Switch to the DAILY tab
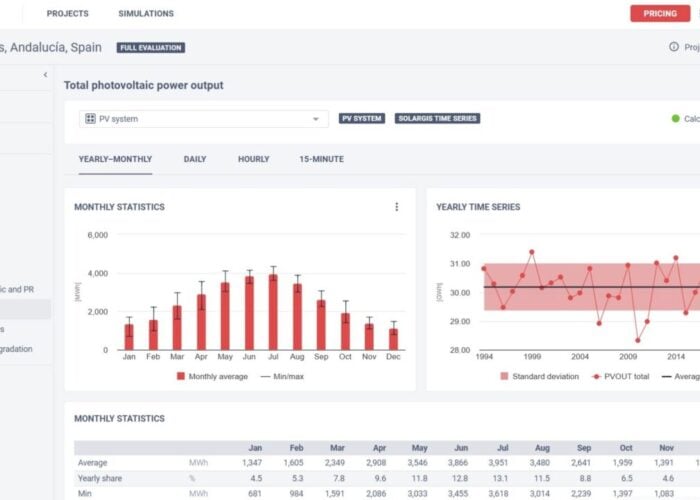Image resolution: width=700 pixels, height=500 pixels. point(195,159)
